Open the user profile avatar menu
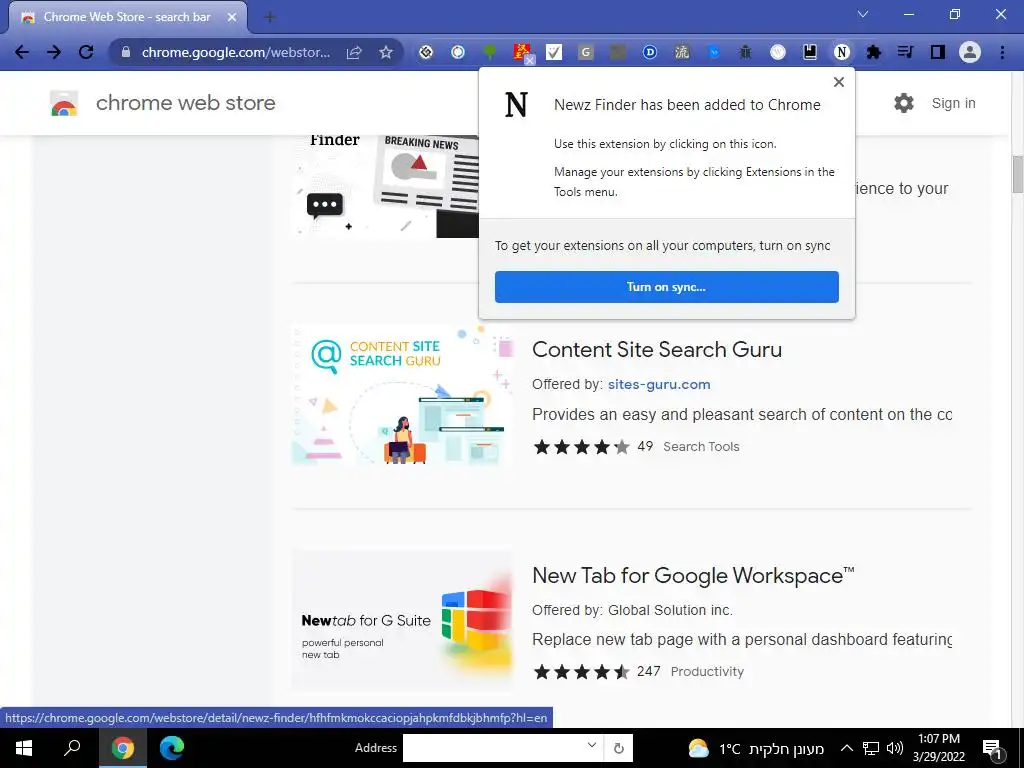 click(x=970, y=52)
